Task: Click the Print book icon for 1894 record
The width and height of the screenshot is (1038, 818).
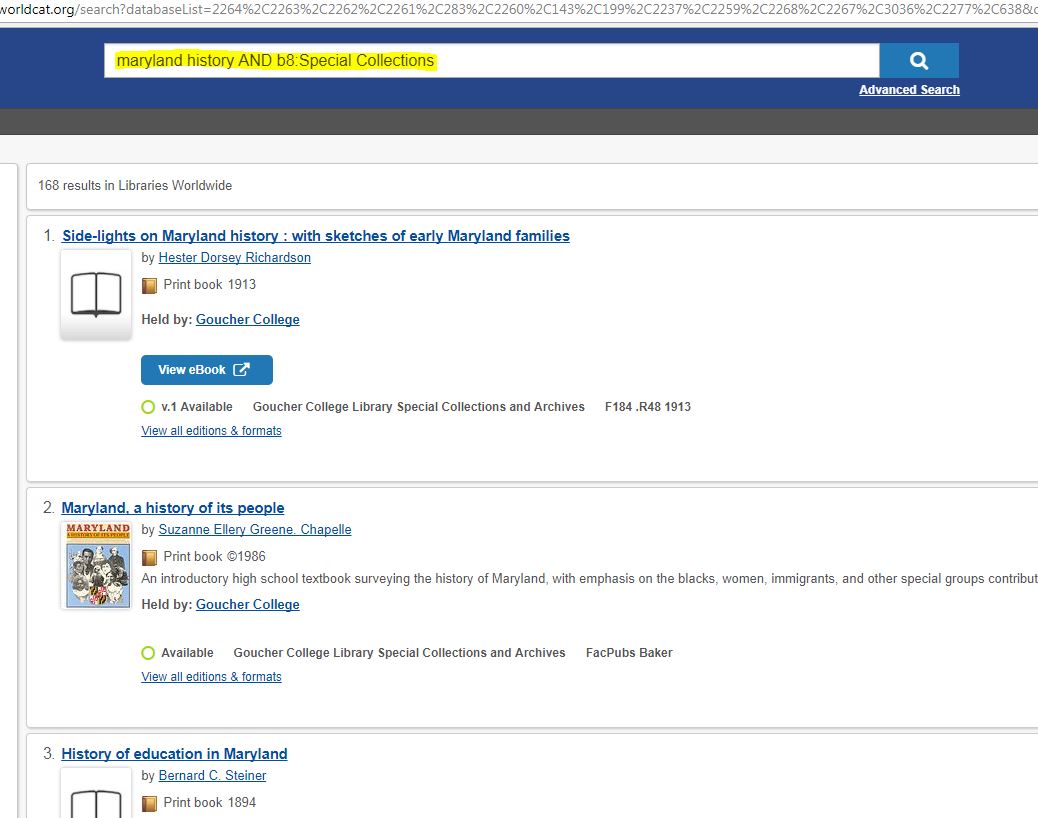Action: click(150, 803)
